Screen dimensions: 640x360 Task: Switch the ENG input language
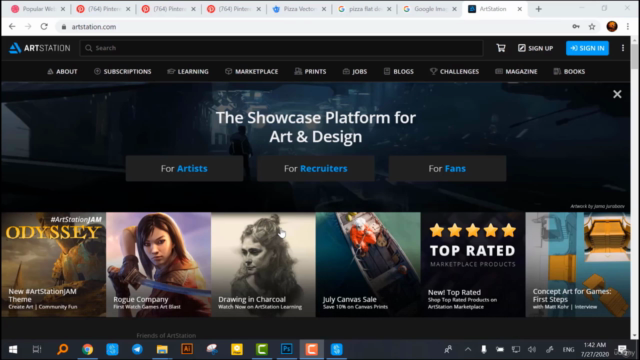click(x=568, y=350)
